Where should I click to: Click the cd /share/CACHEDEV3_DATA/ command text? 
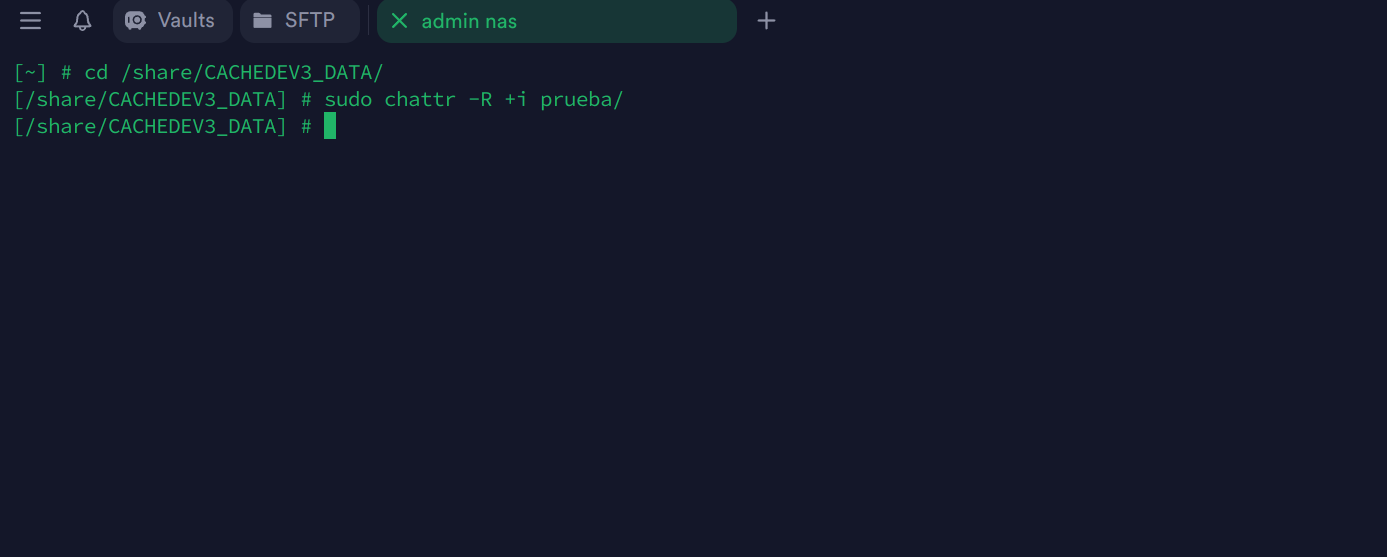pyautogui.click(x=234, y=73)
